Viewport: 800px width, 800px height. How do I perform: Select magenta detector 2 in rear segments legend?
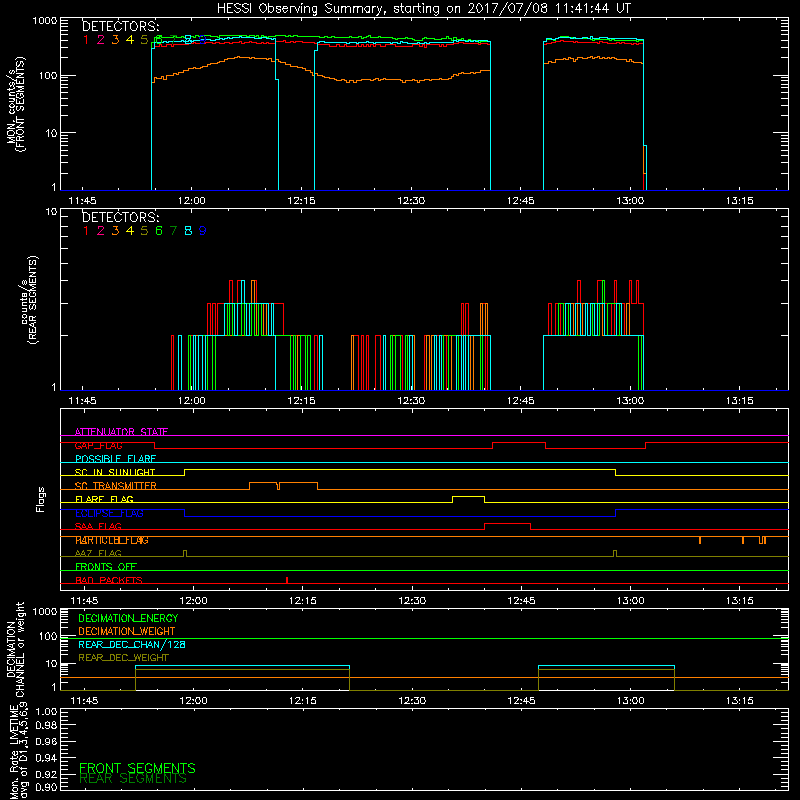pos(101,231)
